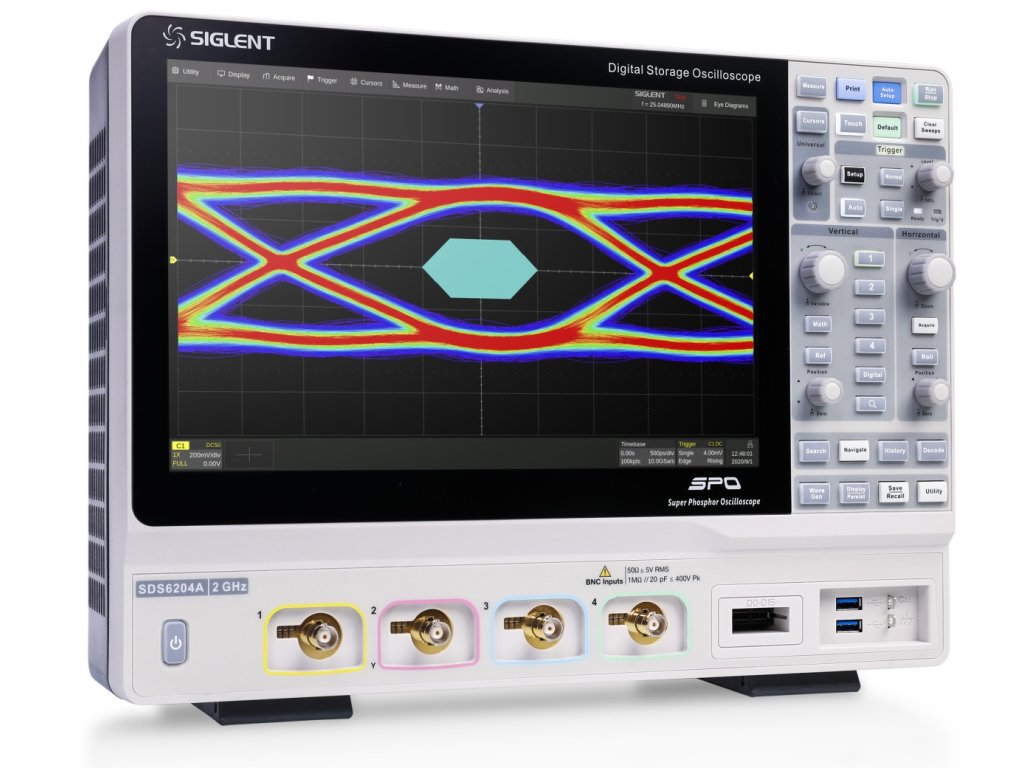The image size is (1024, 768).
Task: Open the on-screen Acquire menu
Action: pyautogui.click(x=279, y=77)
